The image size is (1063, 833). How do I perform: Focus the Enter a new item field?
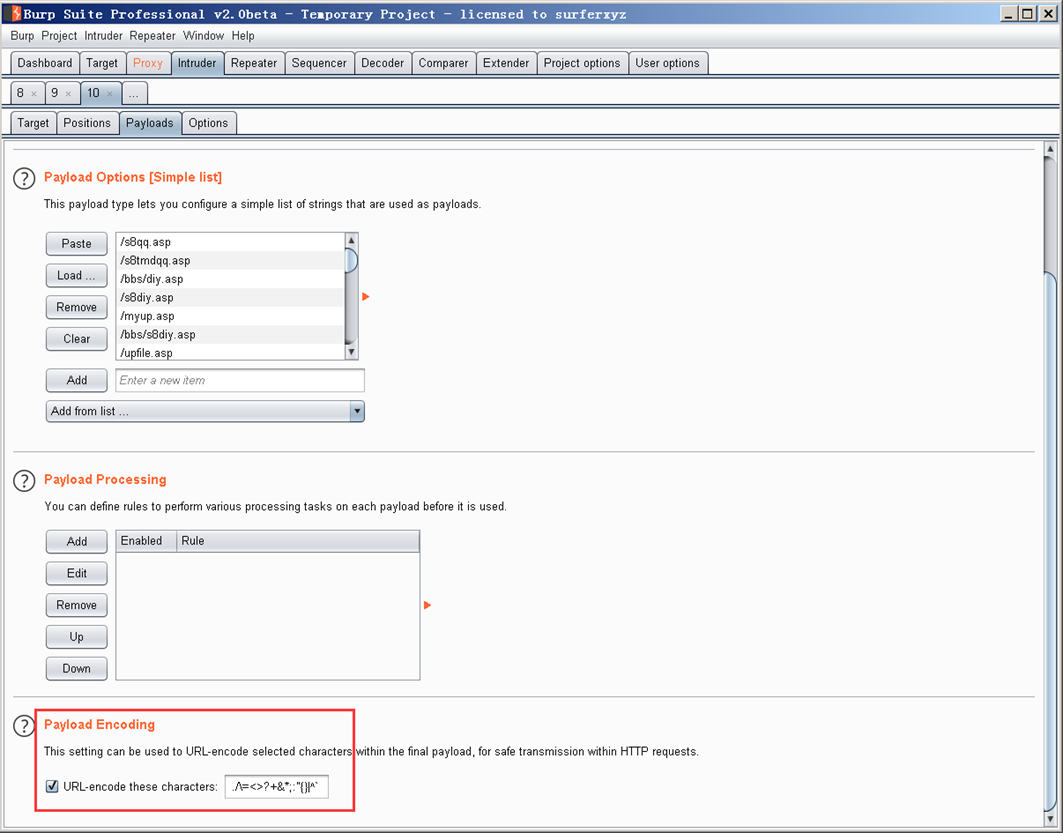click(240, 380)
